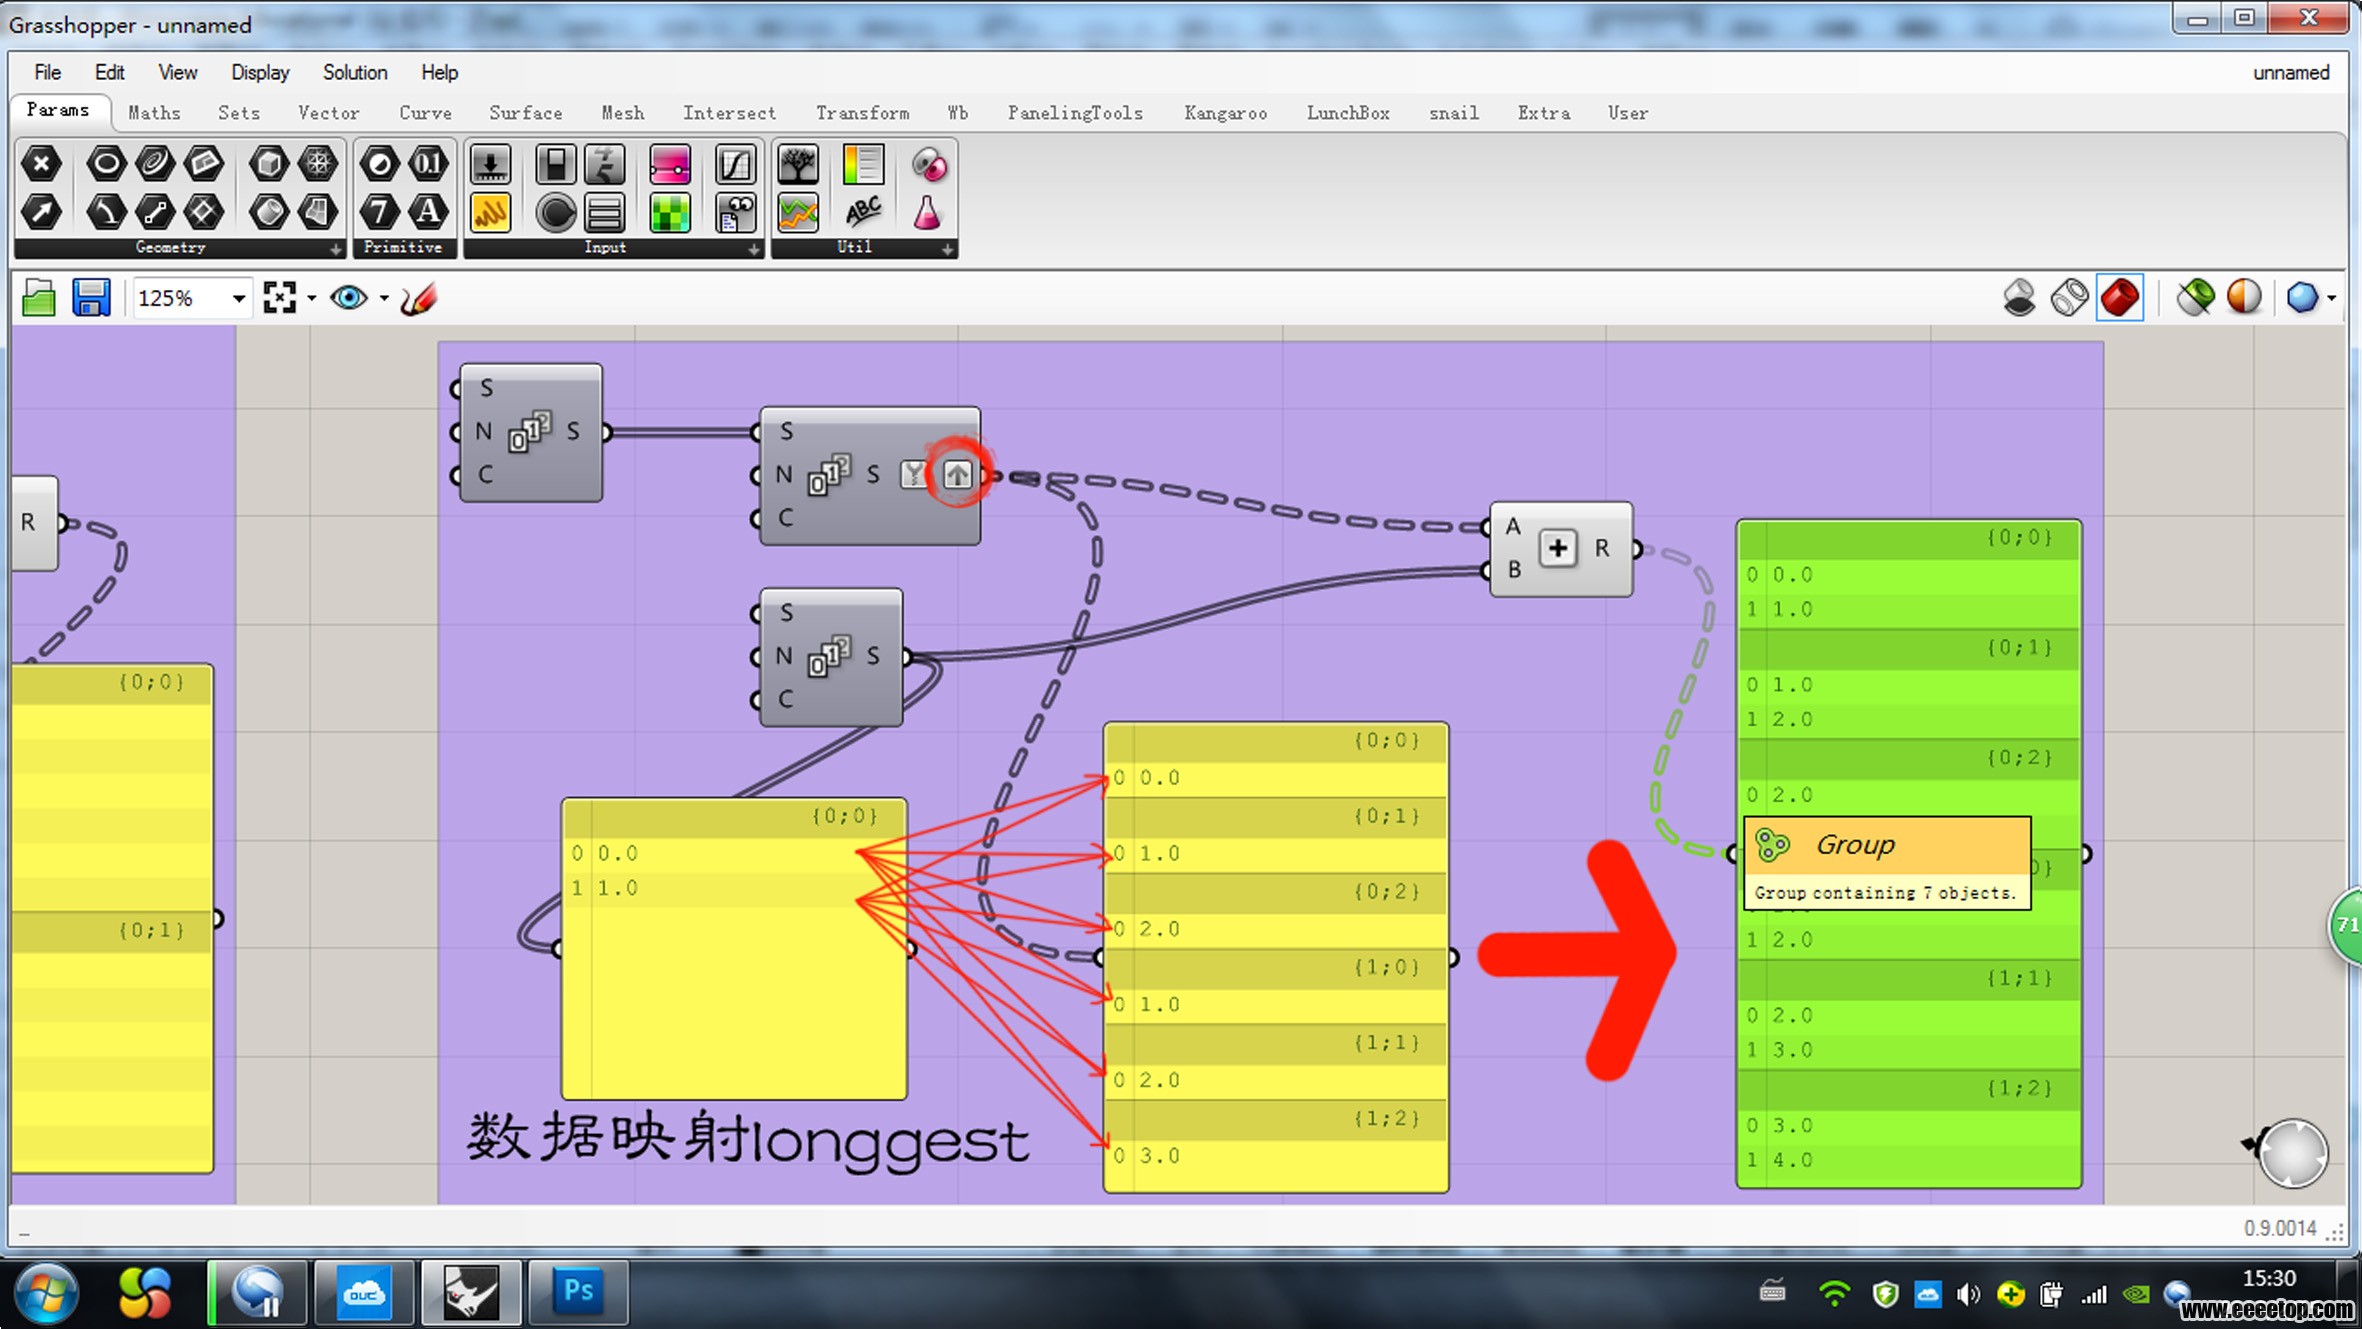Switch to the LunchBox tab
Viewport: 2362px width, 1329px height.
(1348, 113)
